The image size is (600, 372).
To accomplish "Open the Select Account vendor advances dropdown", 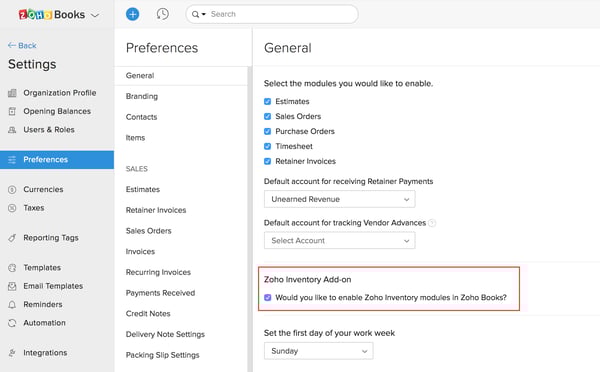I will pos(339,241).
